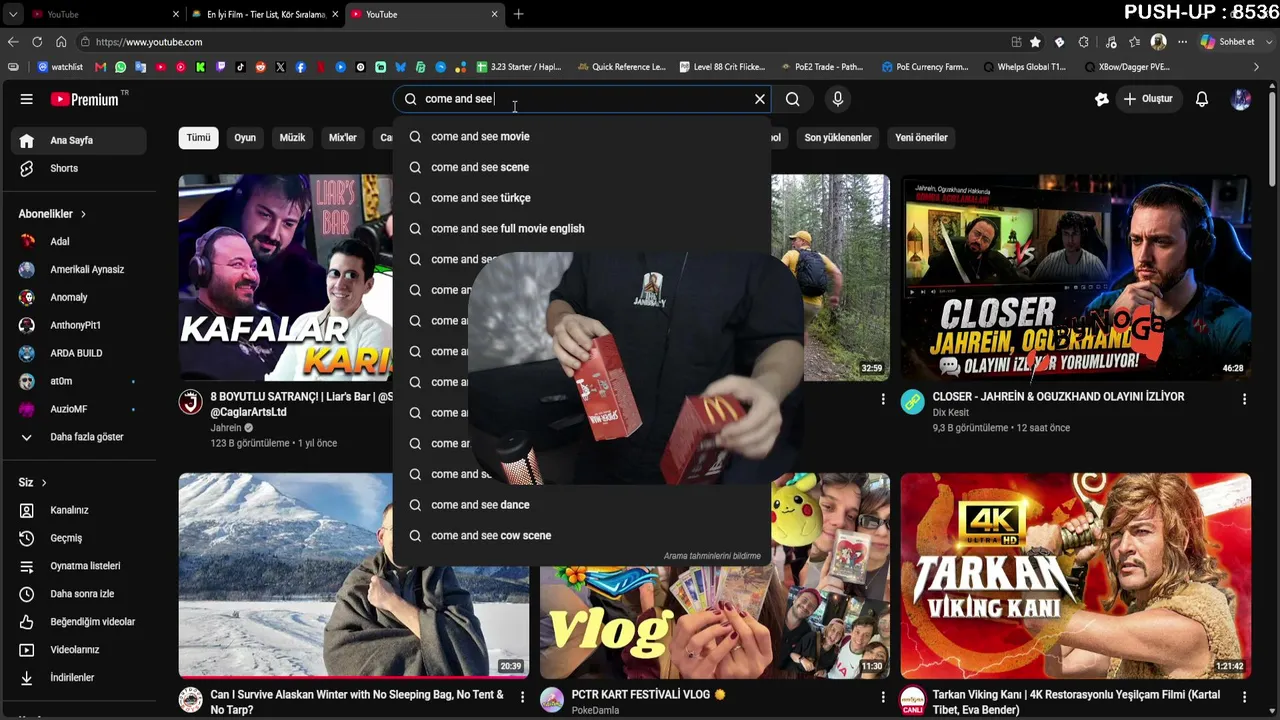Open the Dix Kesit channel link
The width and height of the screenshot is (1280, 720).
click(951, 413)
